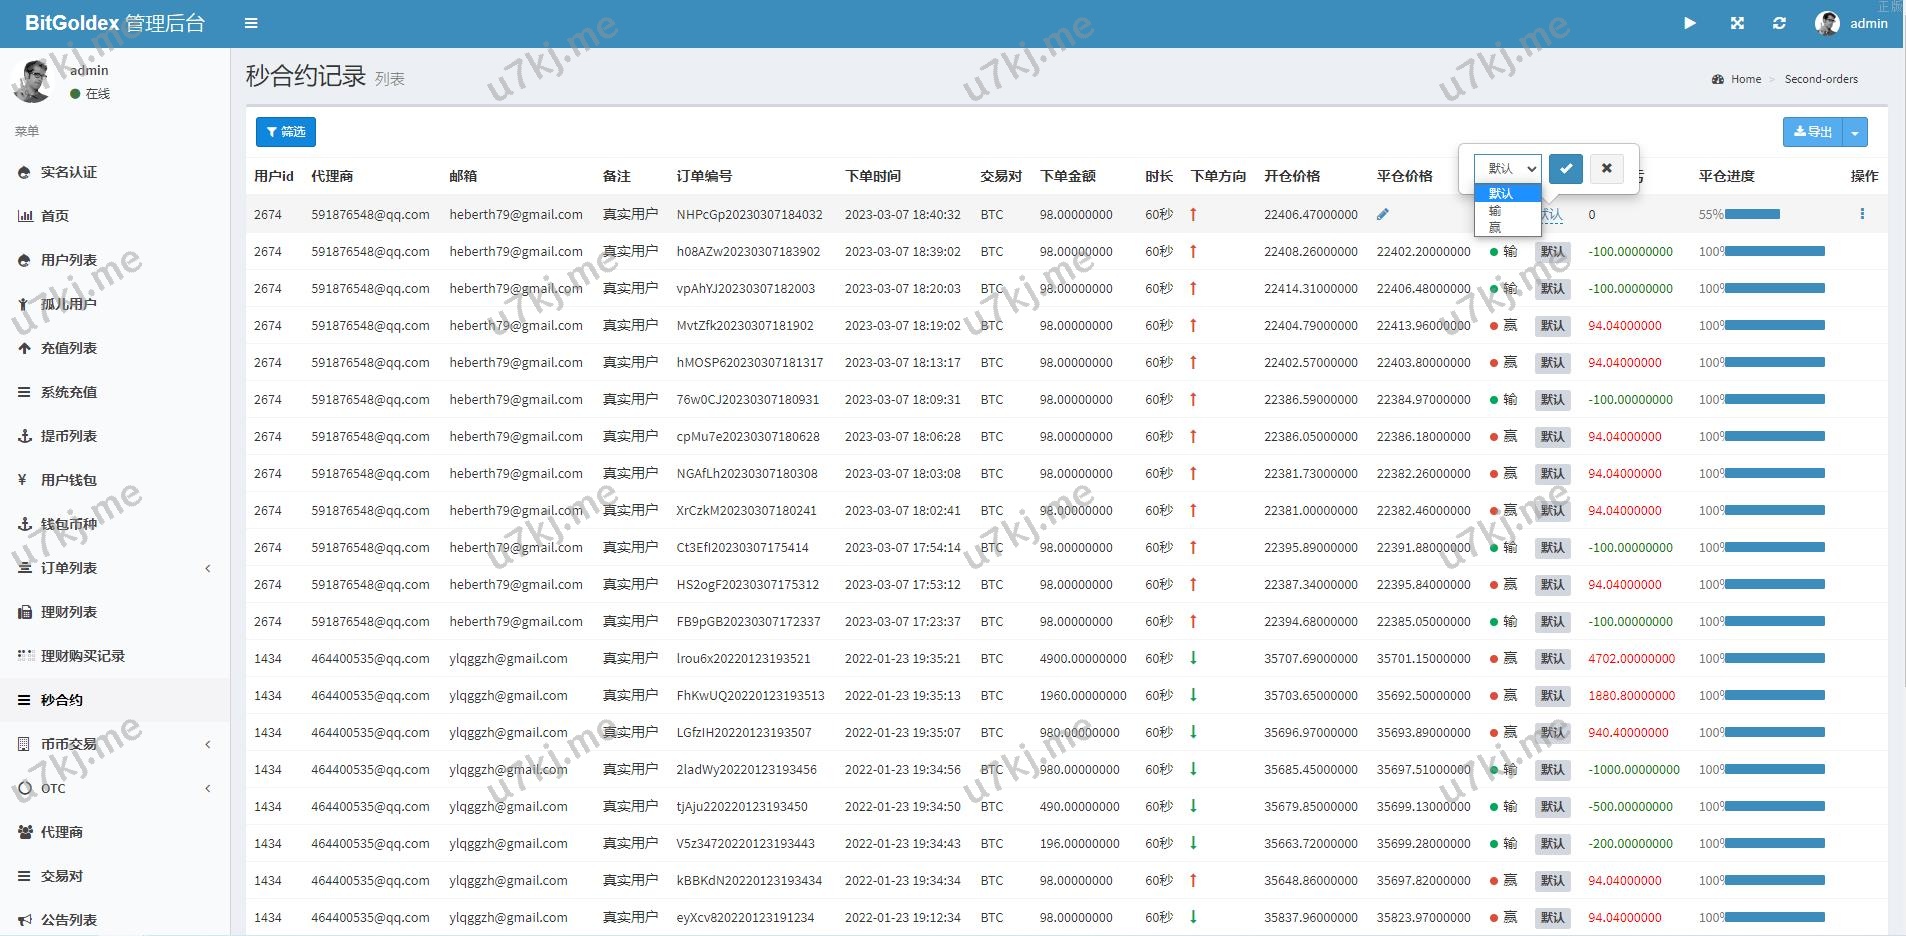Open 充值列表 in the sidebar
Viewport: 1906px width, 936px height.
(x=69, y=348)
